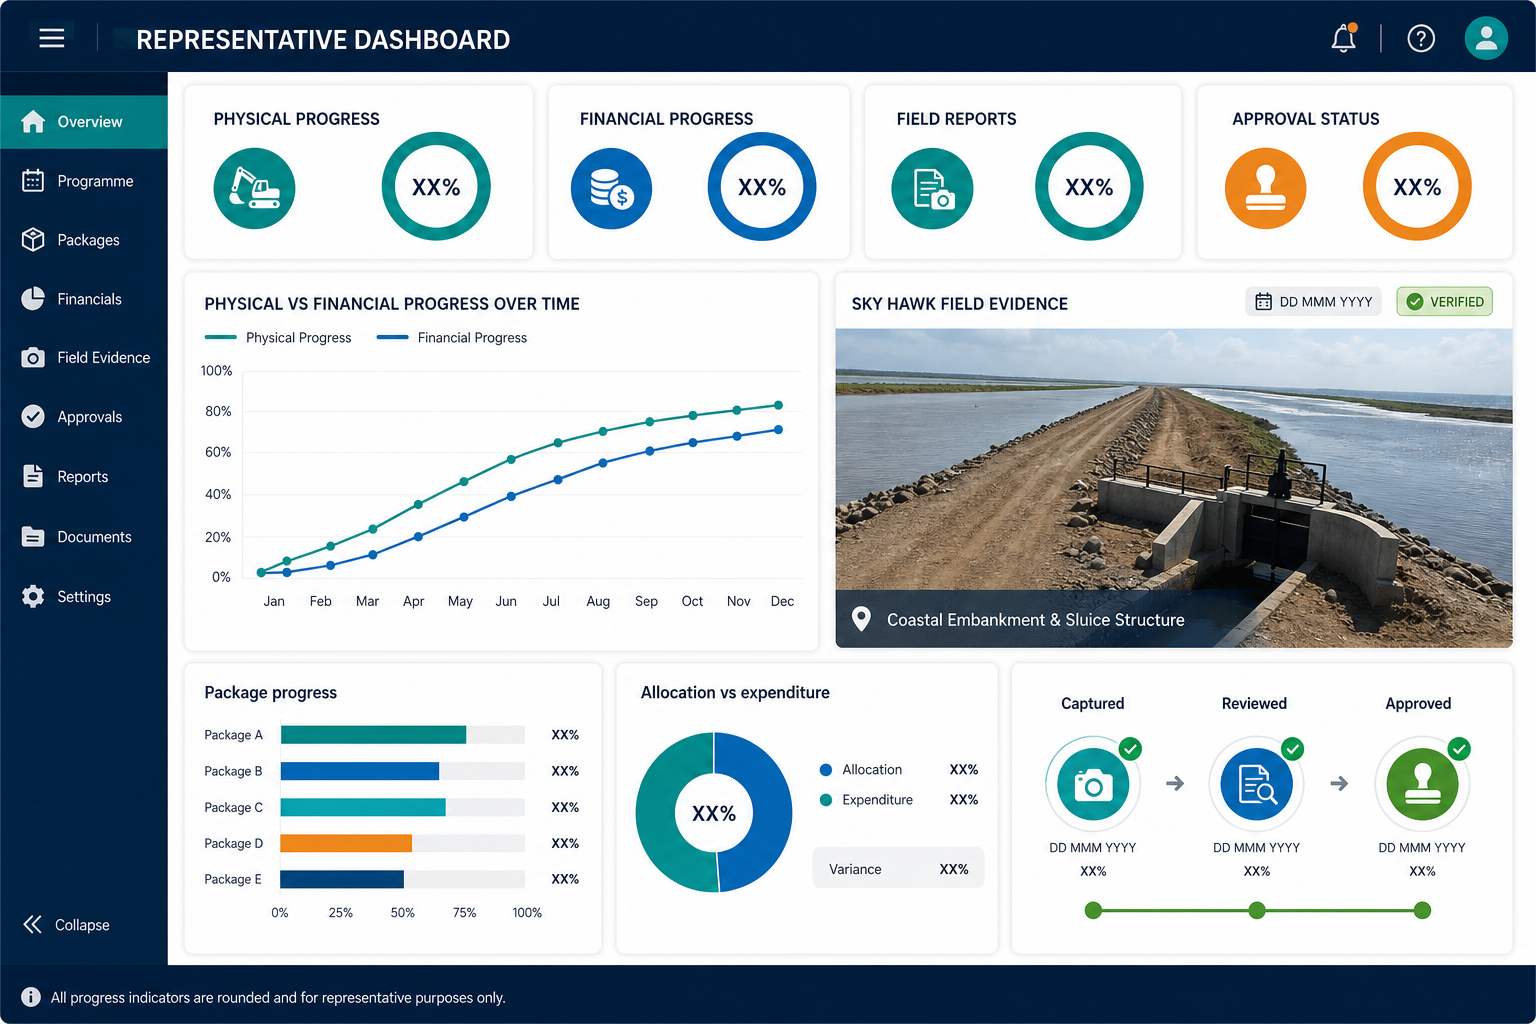Click the excavator Physical Progress icon

[x=254, y=188]
